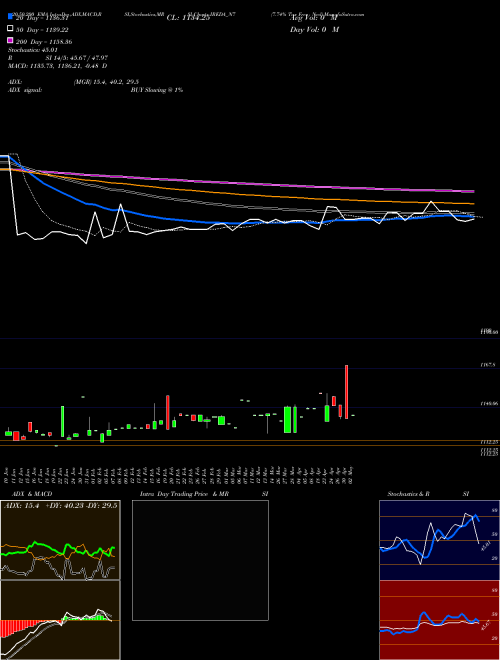The width and height of the screenshot is (500, 660).
Task: Click the 'Stochastics & R' panel title
Action: 408,494
